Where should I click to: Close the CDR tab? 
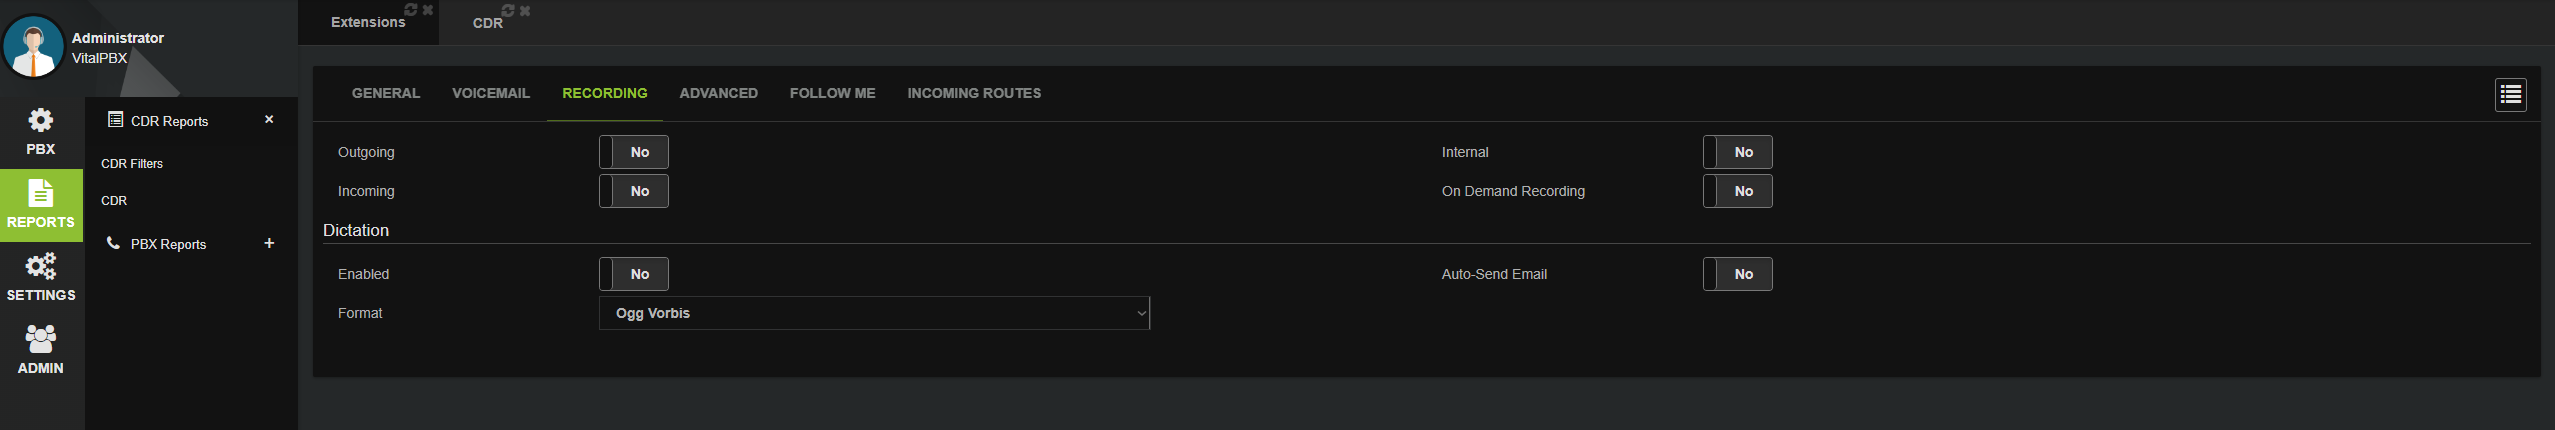(525, 10)
